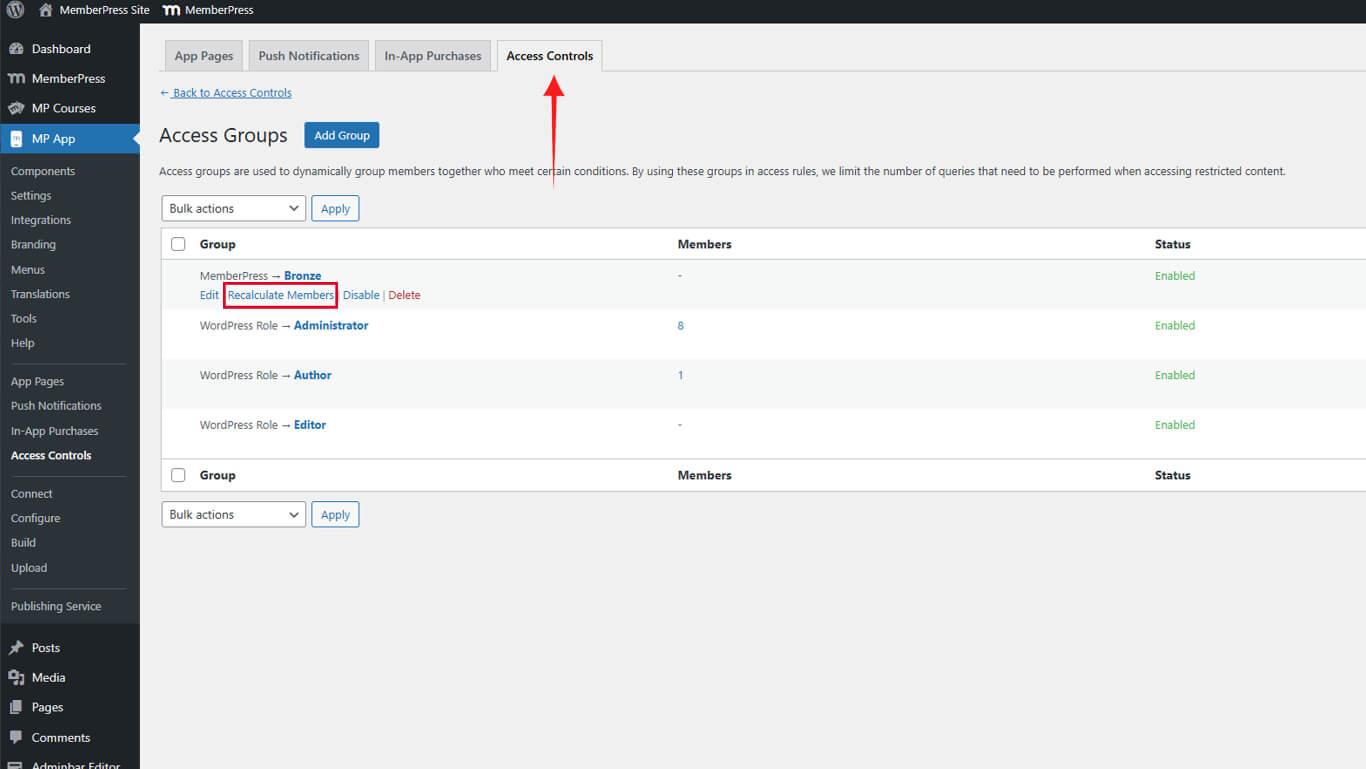Click the MemberPress sidebar logo icon
The height and width of the screenshot is (769, 1366).
[x=16, y=79]
